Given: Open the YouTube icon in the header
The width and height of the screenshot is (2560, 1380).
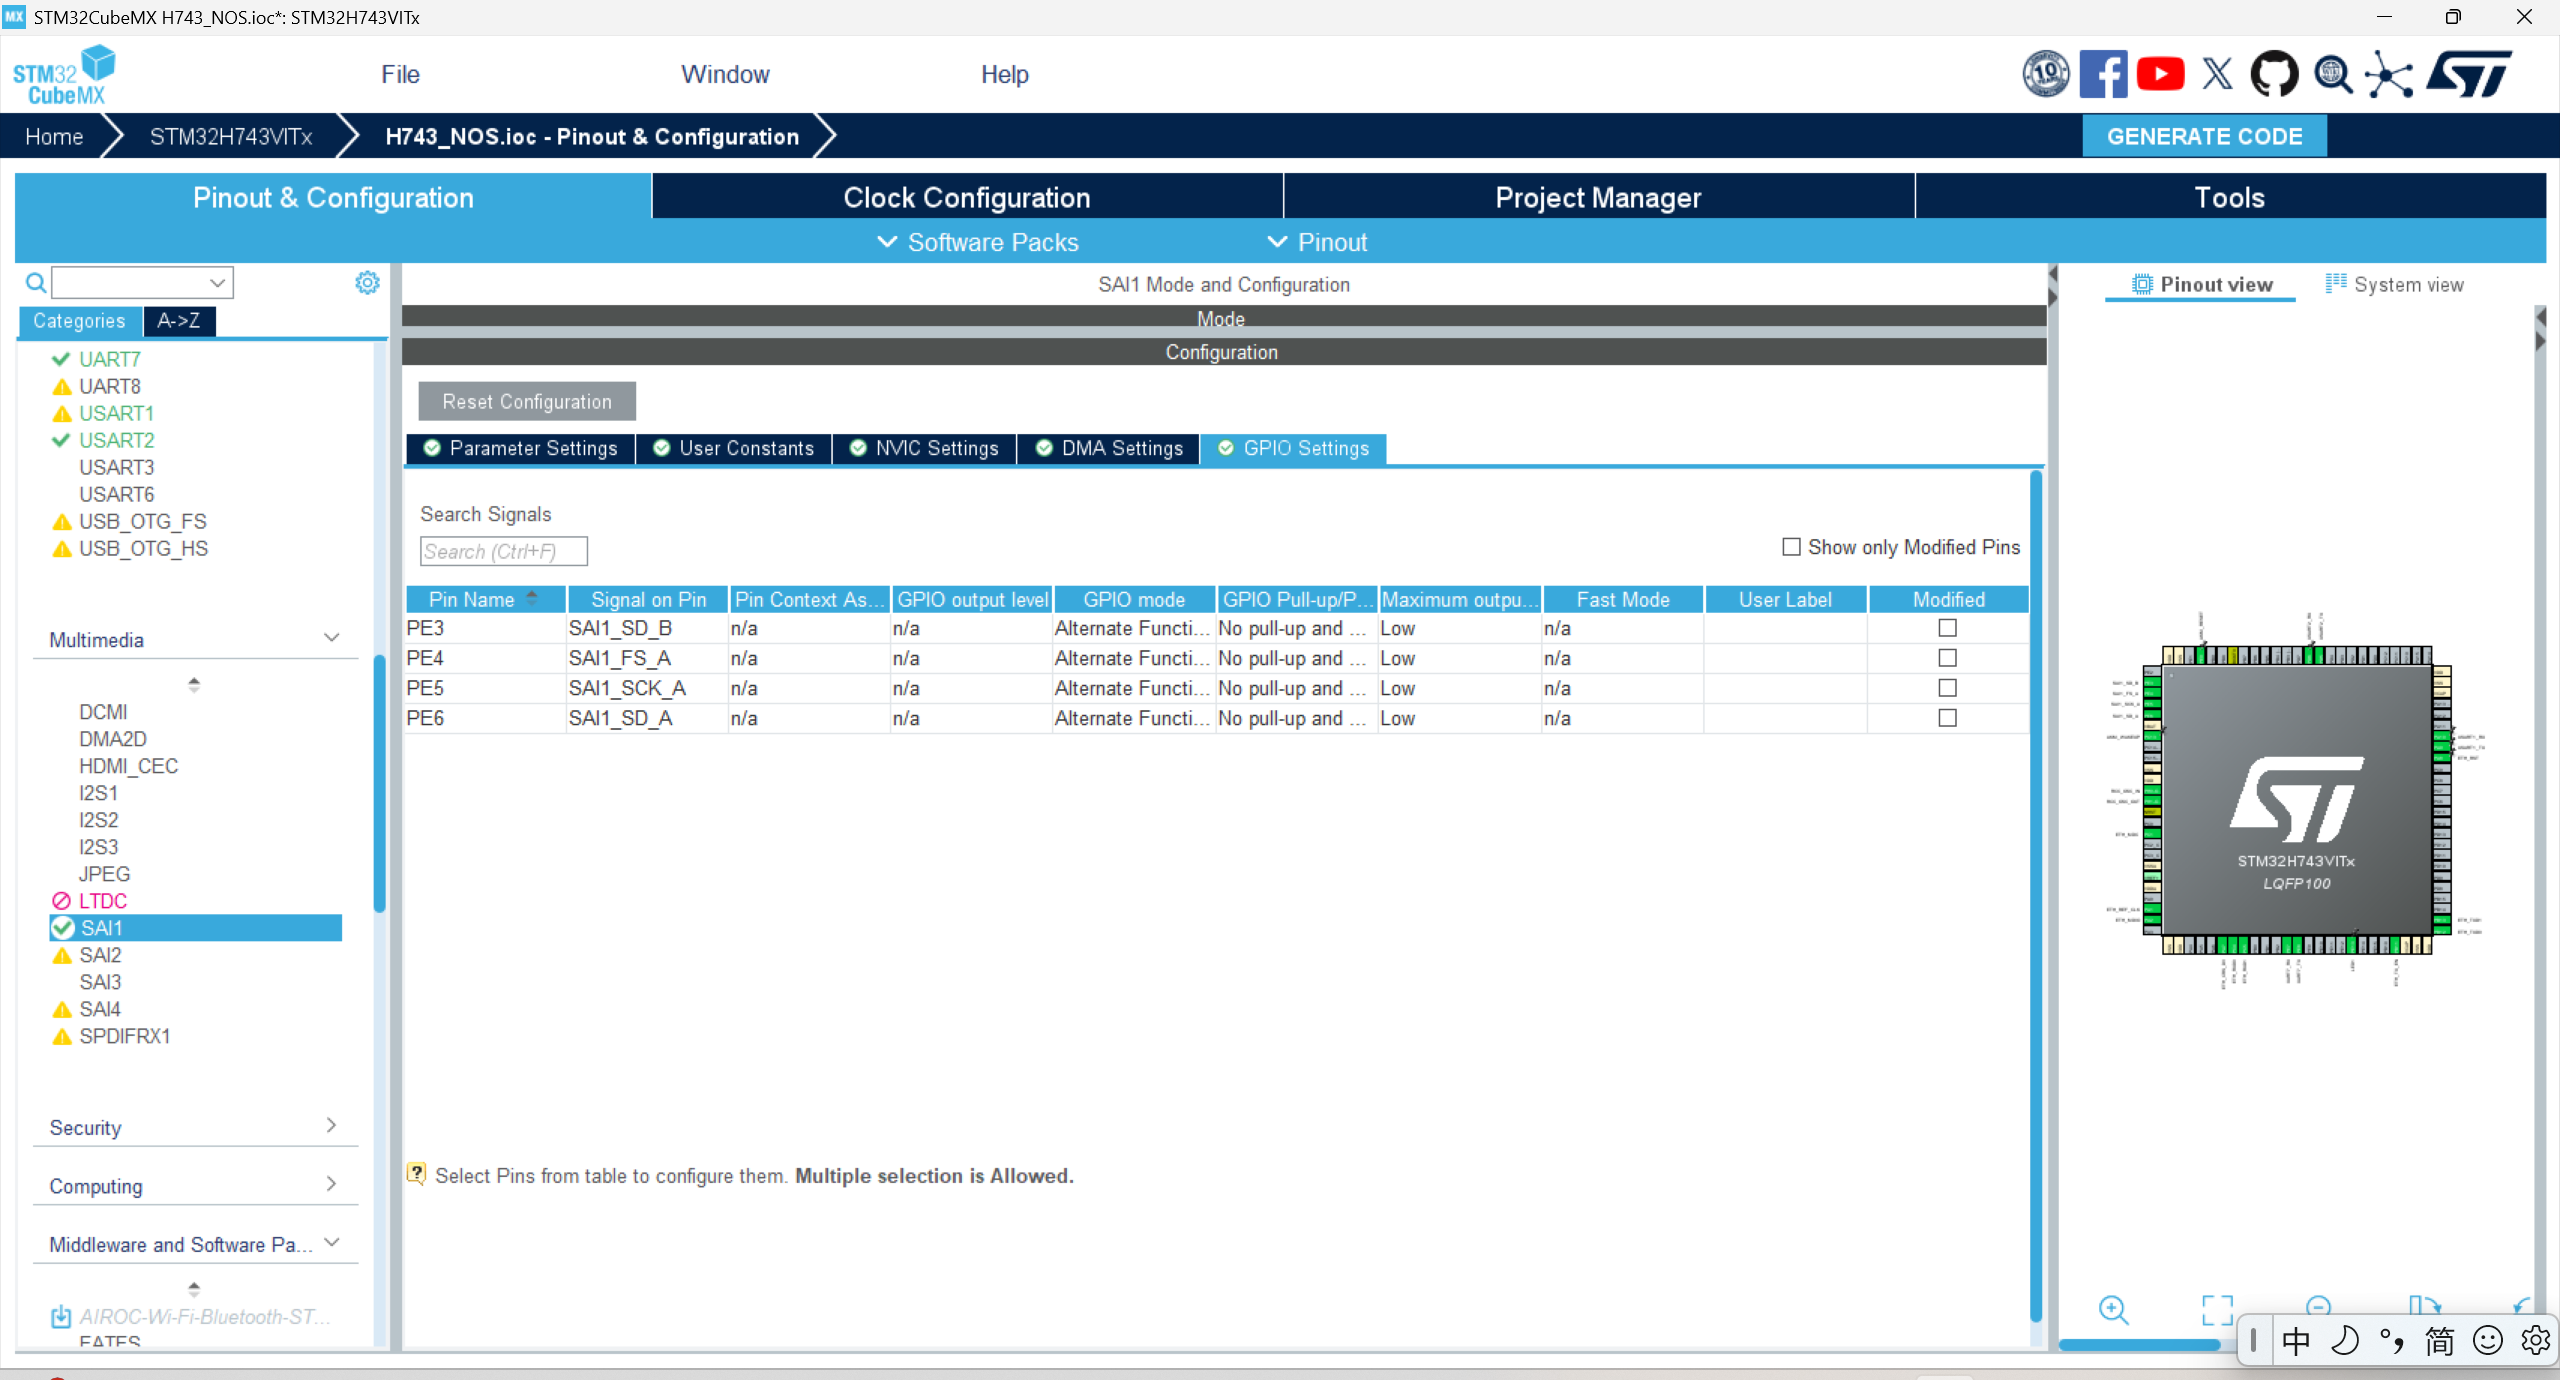Looking at the screenshot, I should (x=2160, y=74).
